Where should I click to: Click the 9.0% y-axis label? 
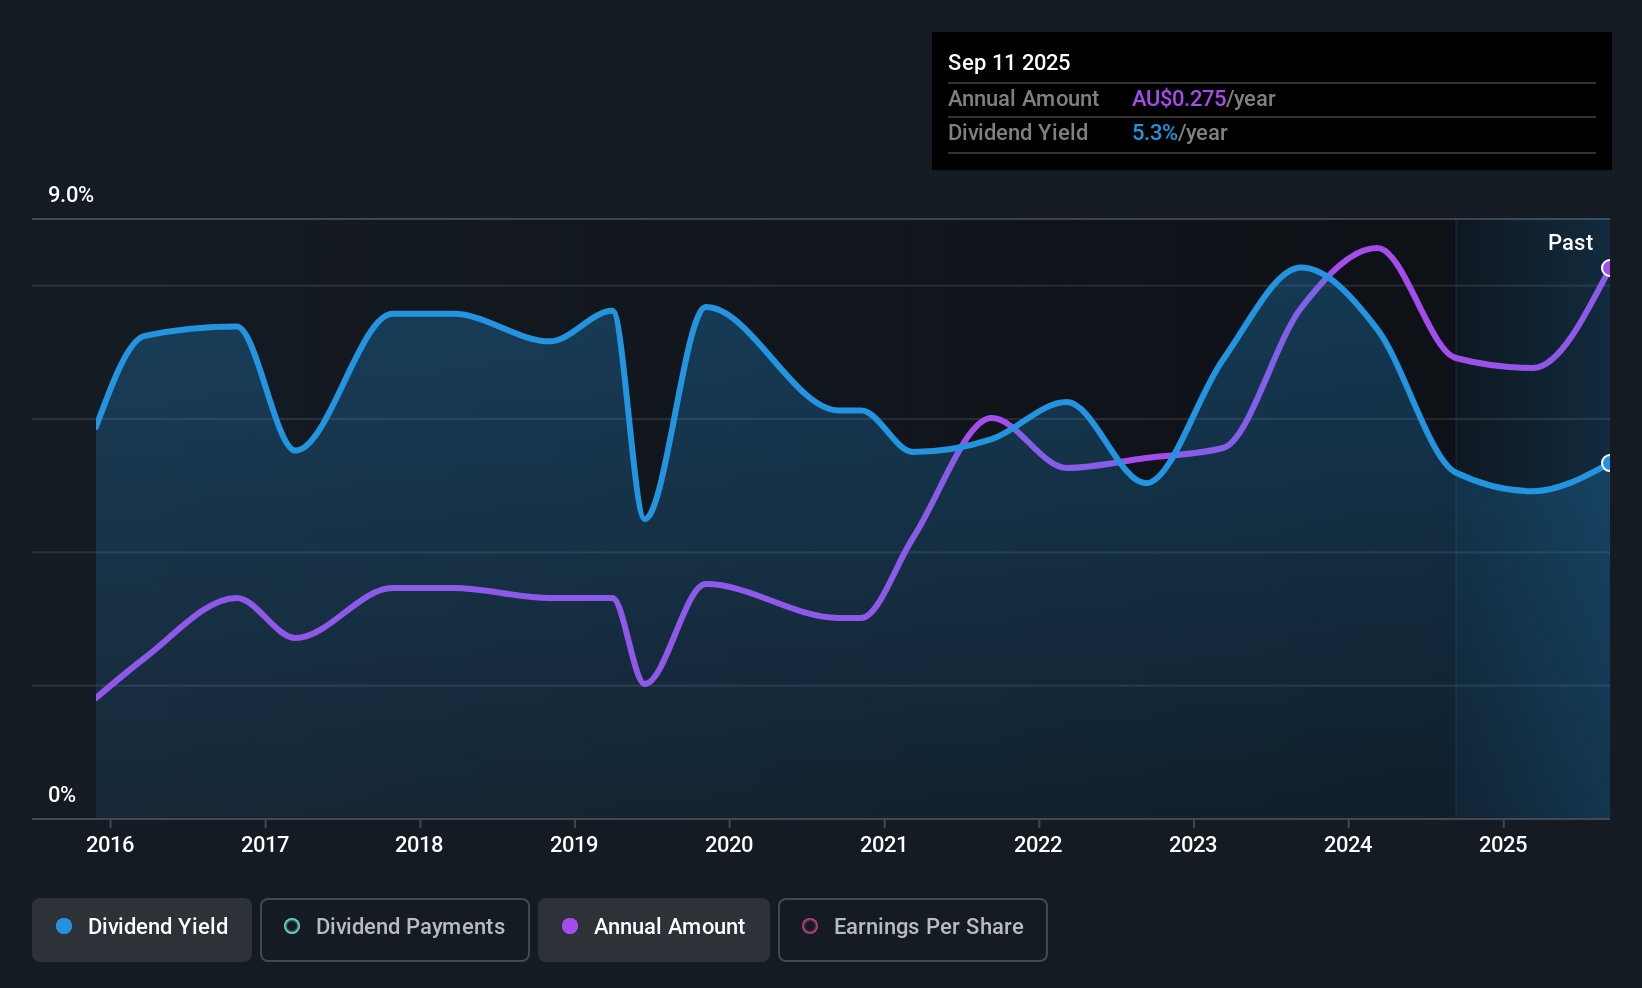(71, 195)
